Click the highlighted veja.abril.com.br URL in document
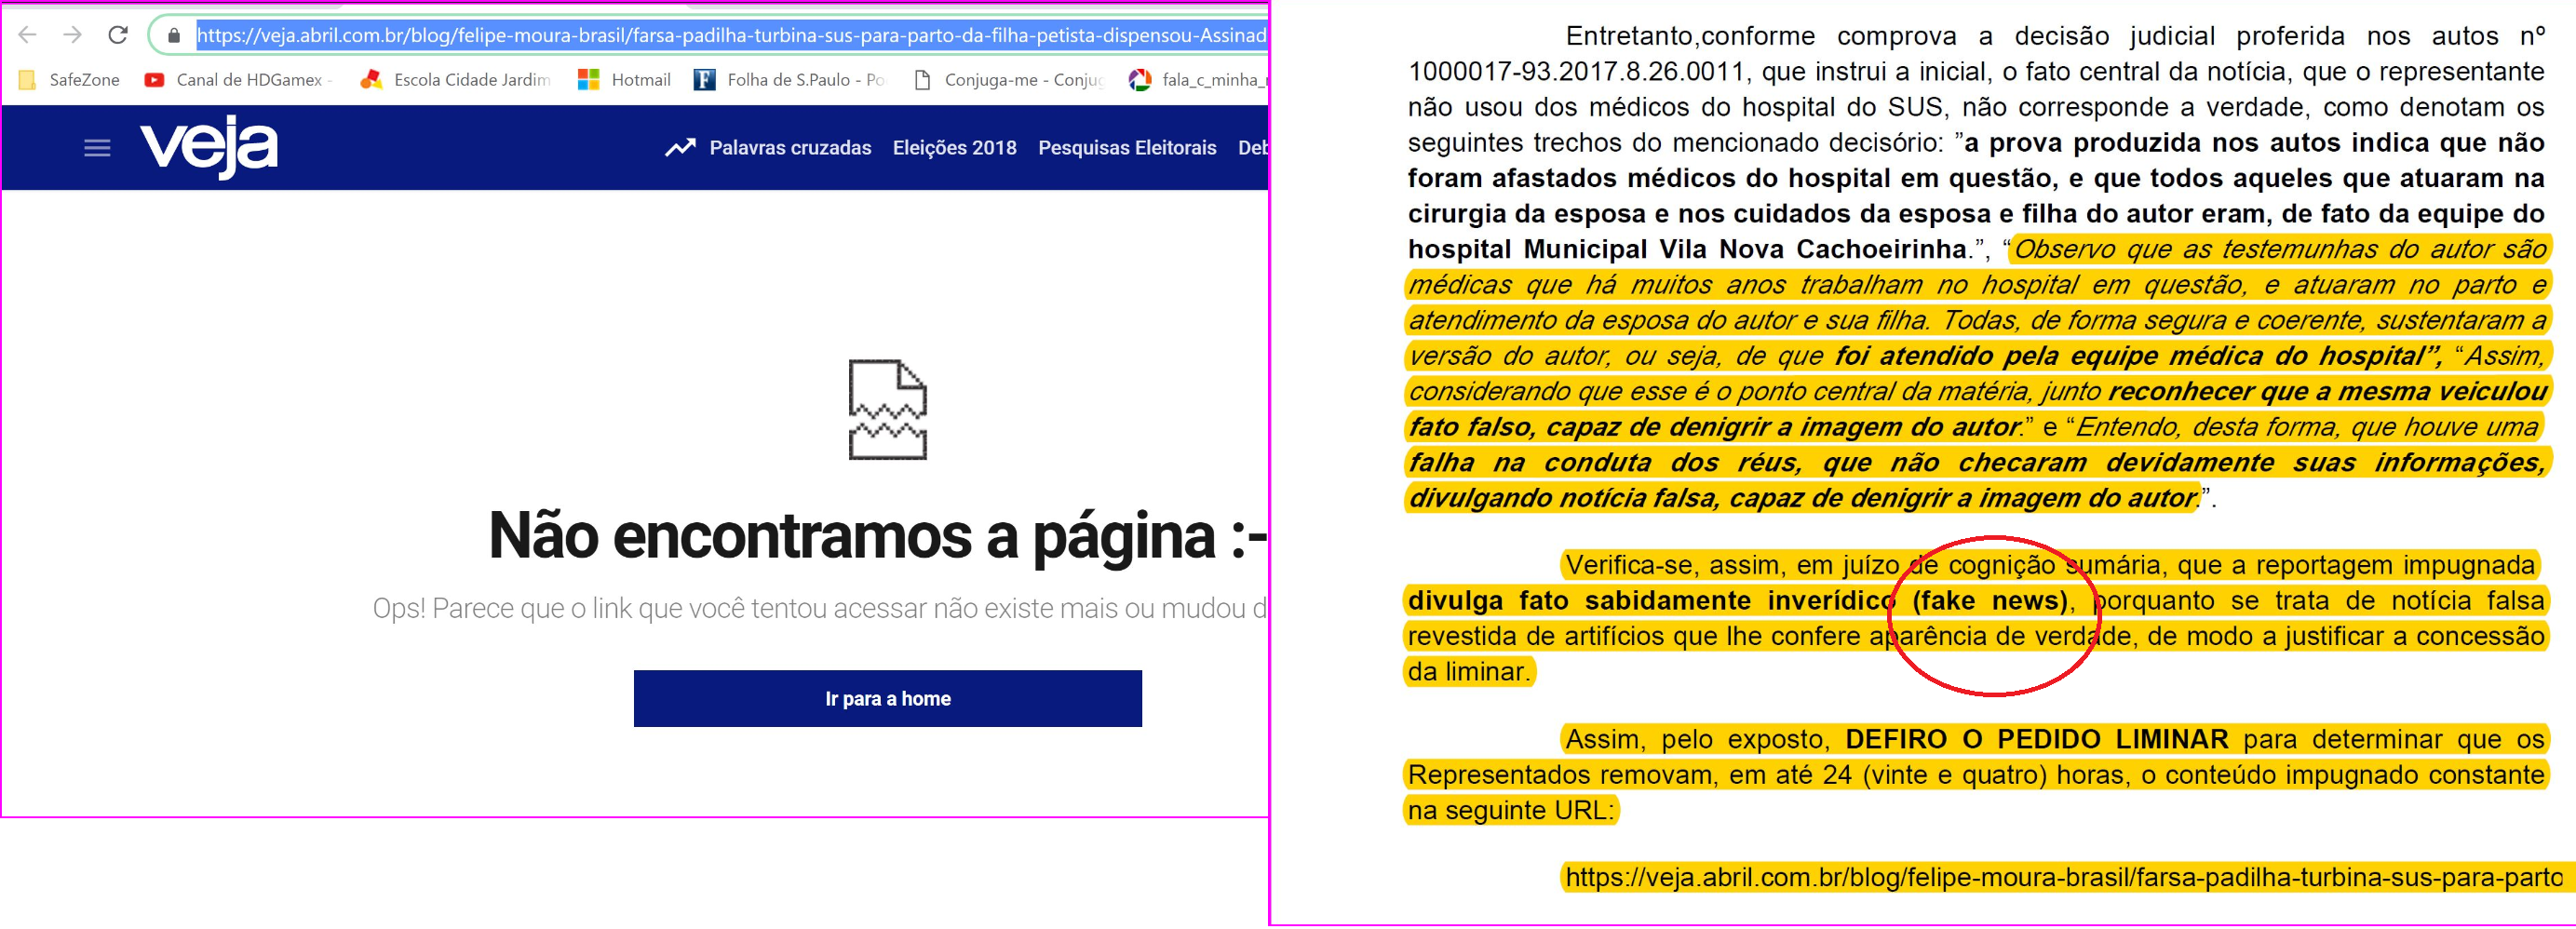 click(2064, 878)
